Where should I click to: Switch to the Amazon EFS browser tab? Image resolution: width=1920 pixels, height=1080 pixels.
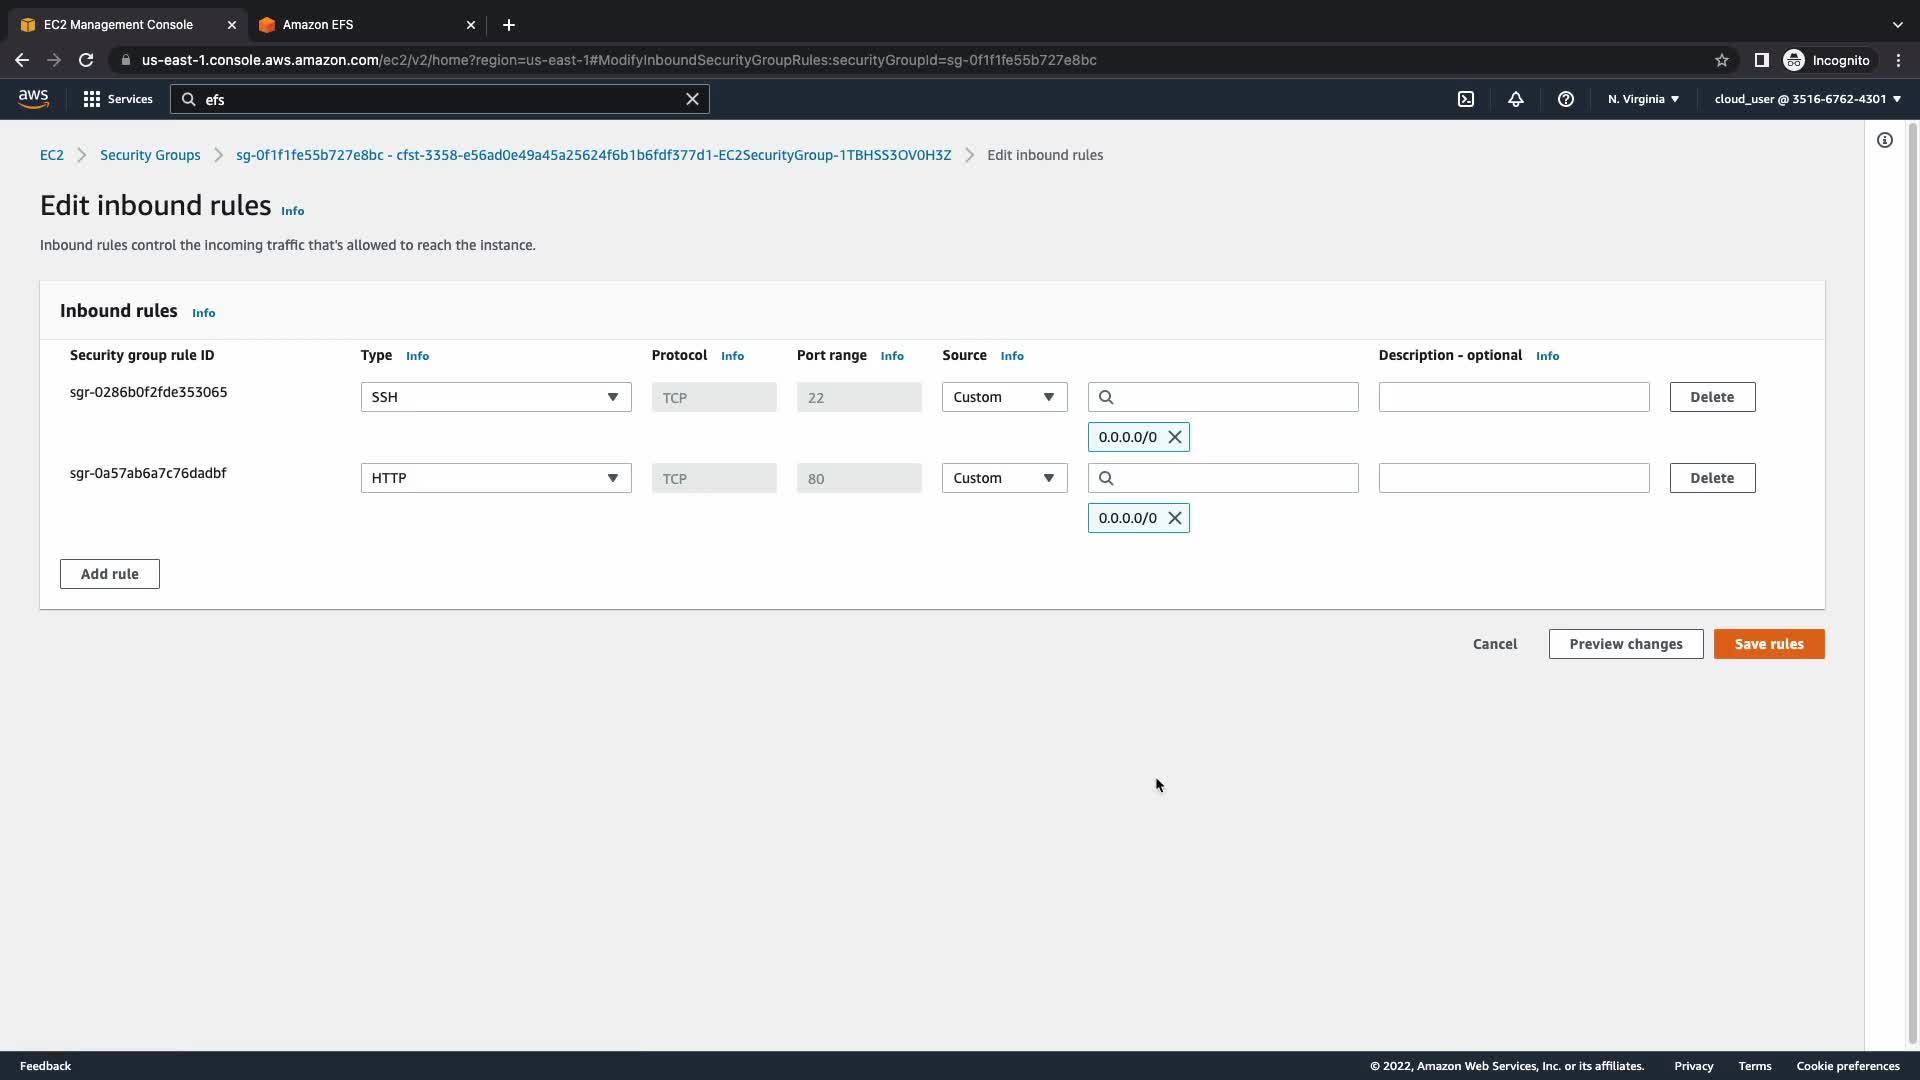click(360, 25)
